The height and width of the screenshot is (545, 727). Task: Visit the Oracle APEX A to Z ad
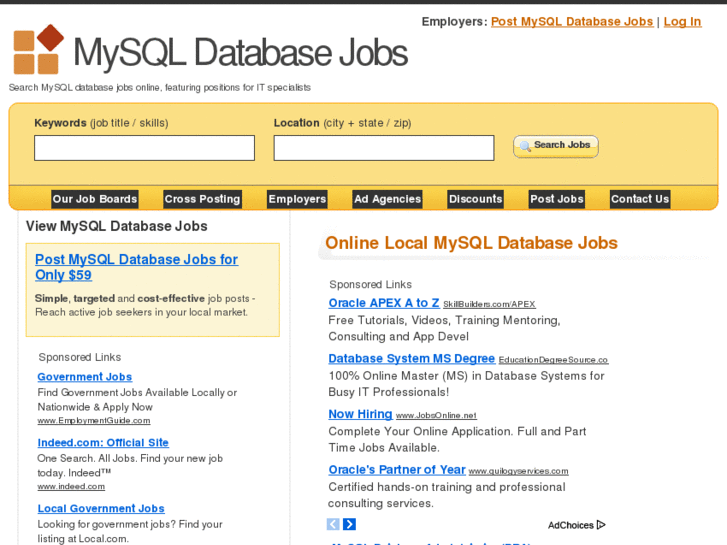(x=384, y=303)
